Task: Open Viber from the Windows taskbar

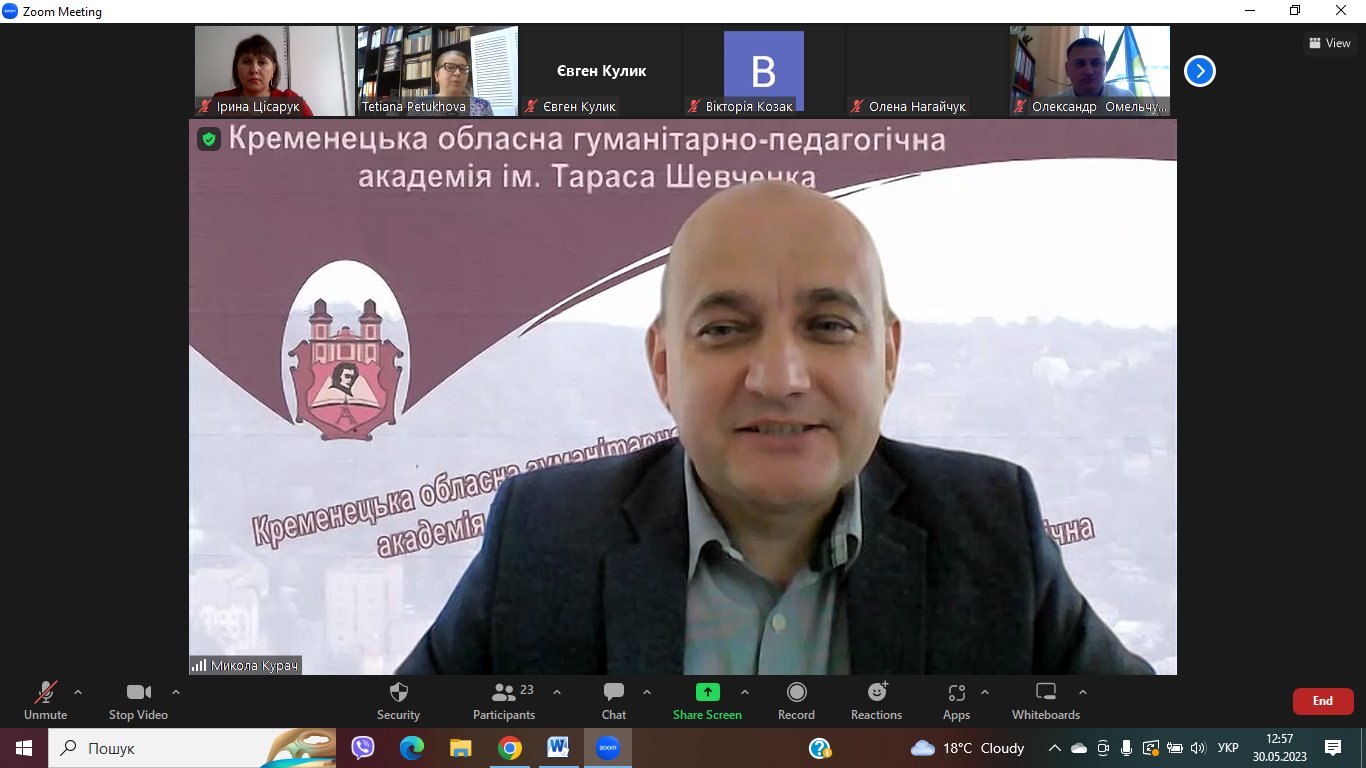Action: (x=362, y=748)
